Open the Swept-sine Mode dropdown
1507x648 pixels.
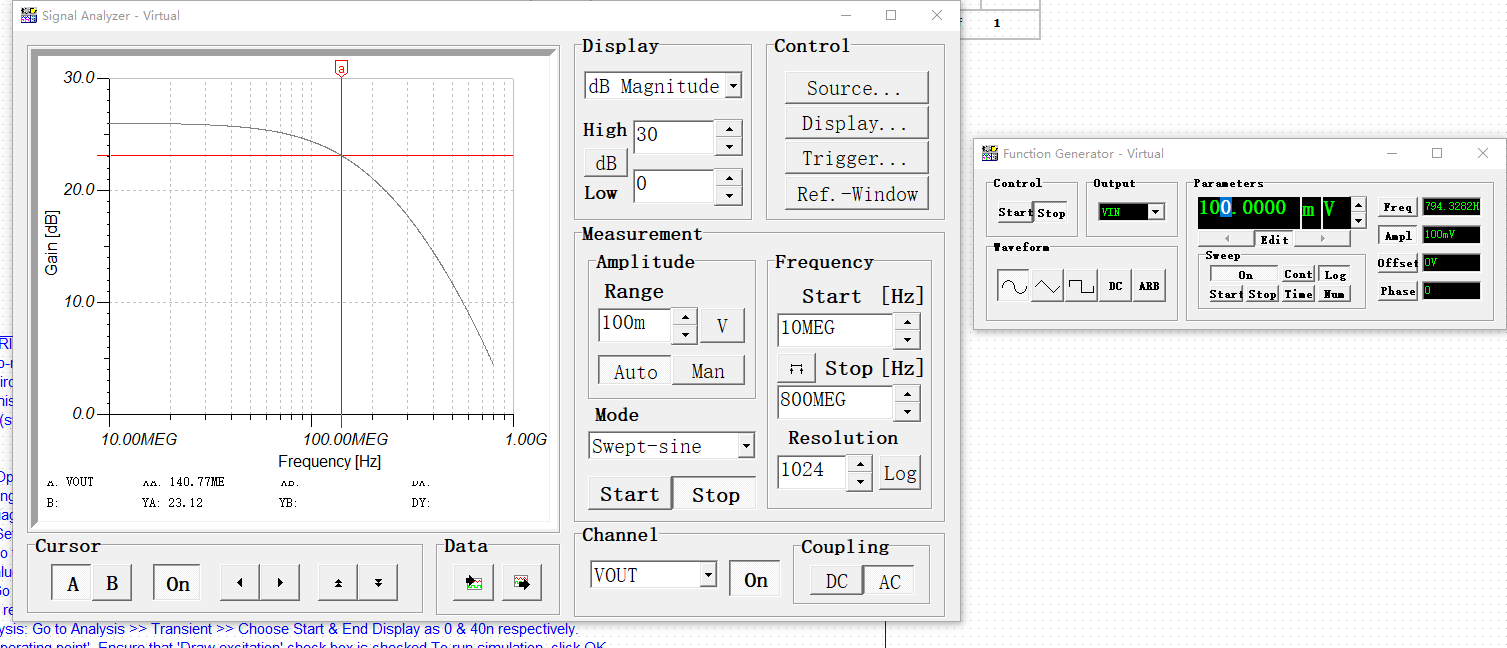745,446
